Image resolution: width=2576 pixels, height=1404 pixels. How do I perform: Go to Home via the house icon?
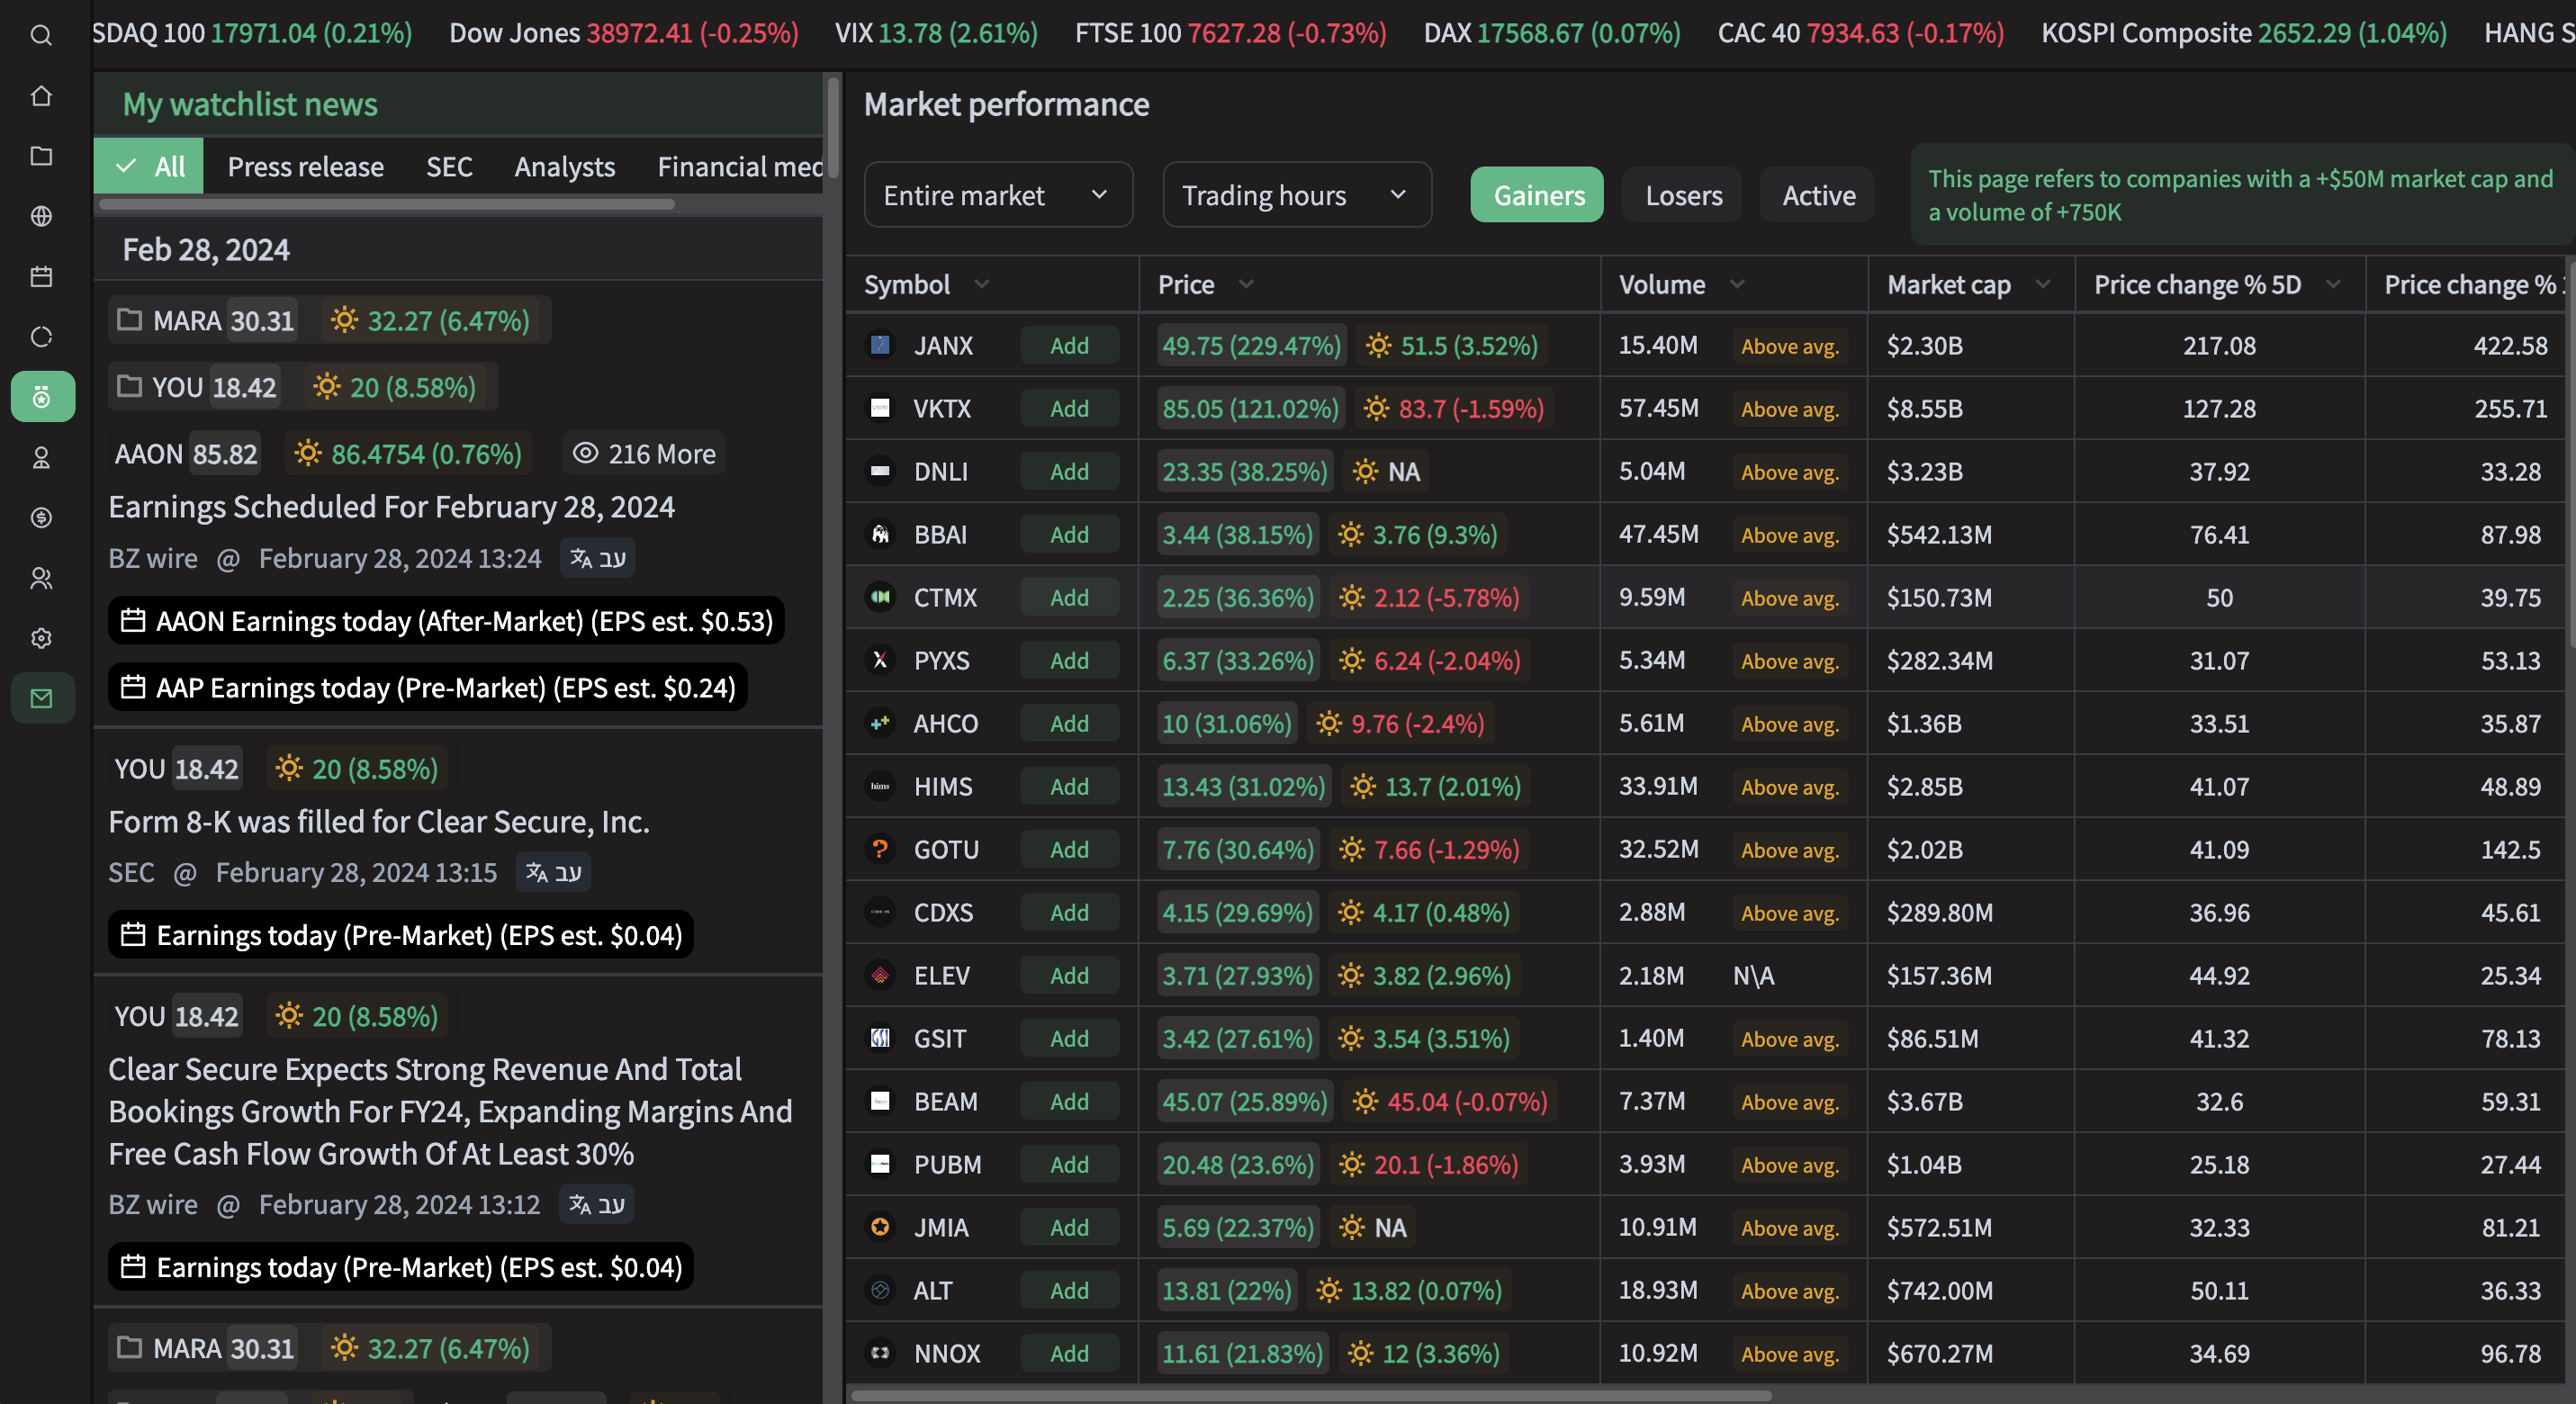(x=41, y=96)
